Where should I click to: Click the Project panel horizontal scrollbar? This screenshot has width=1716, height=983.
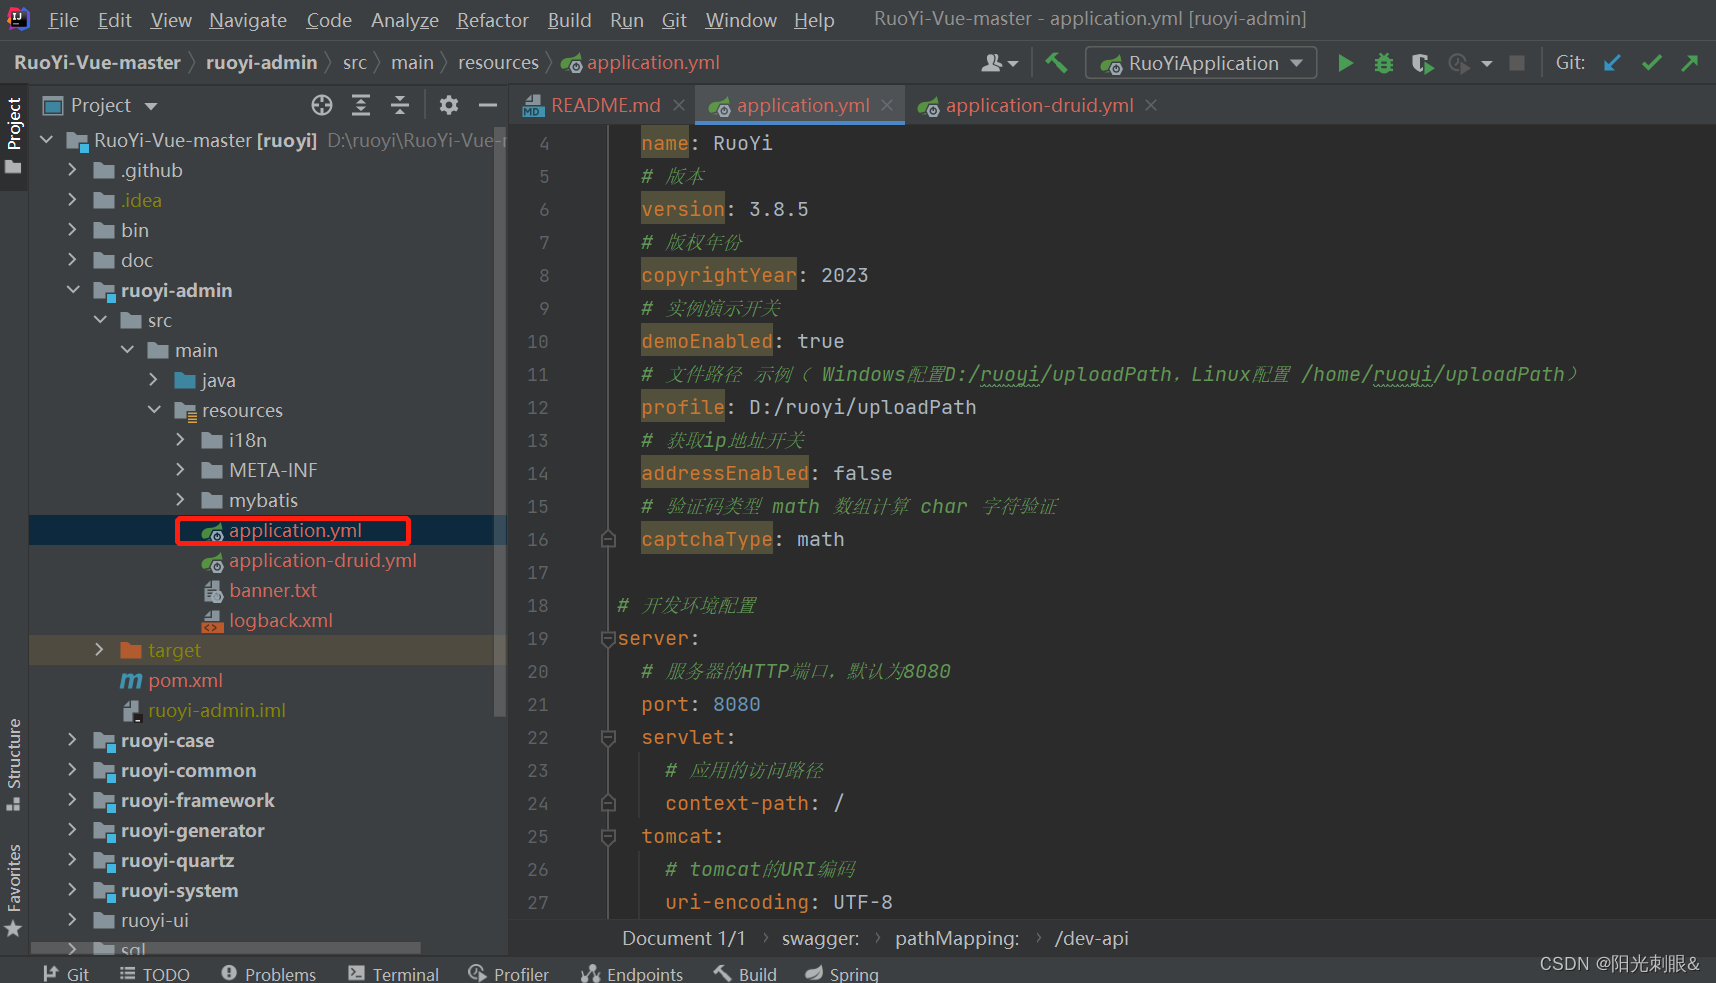(x=226, y=948)
